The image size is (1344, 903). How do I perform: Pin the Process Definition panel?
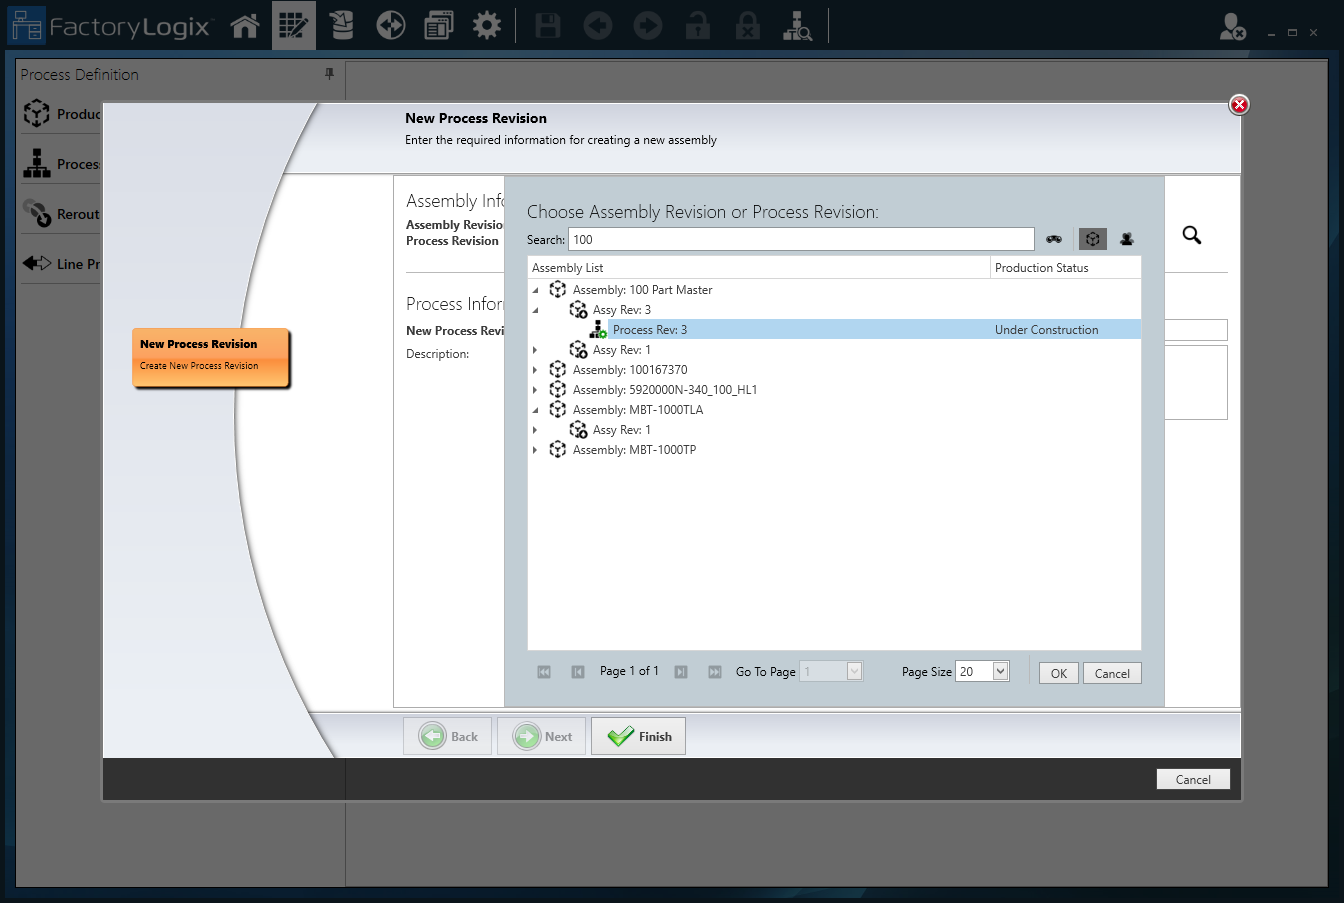coord(329,74)
